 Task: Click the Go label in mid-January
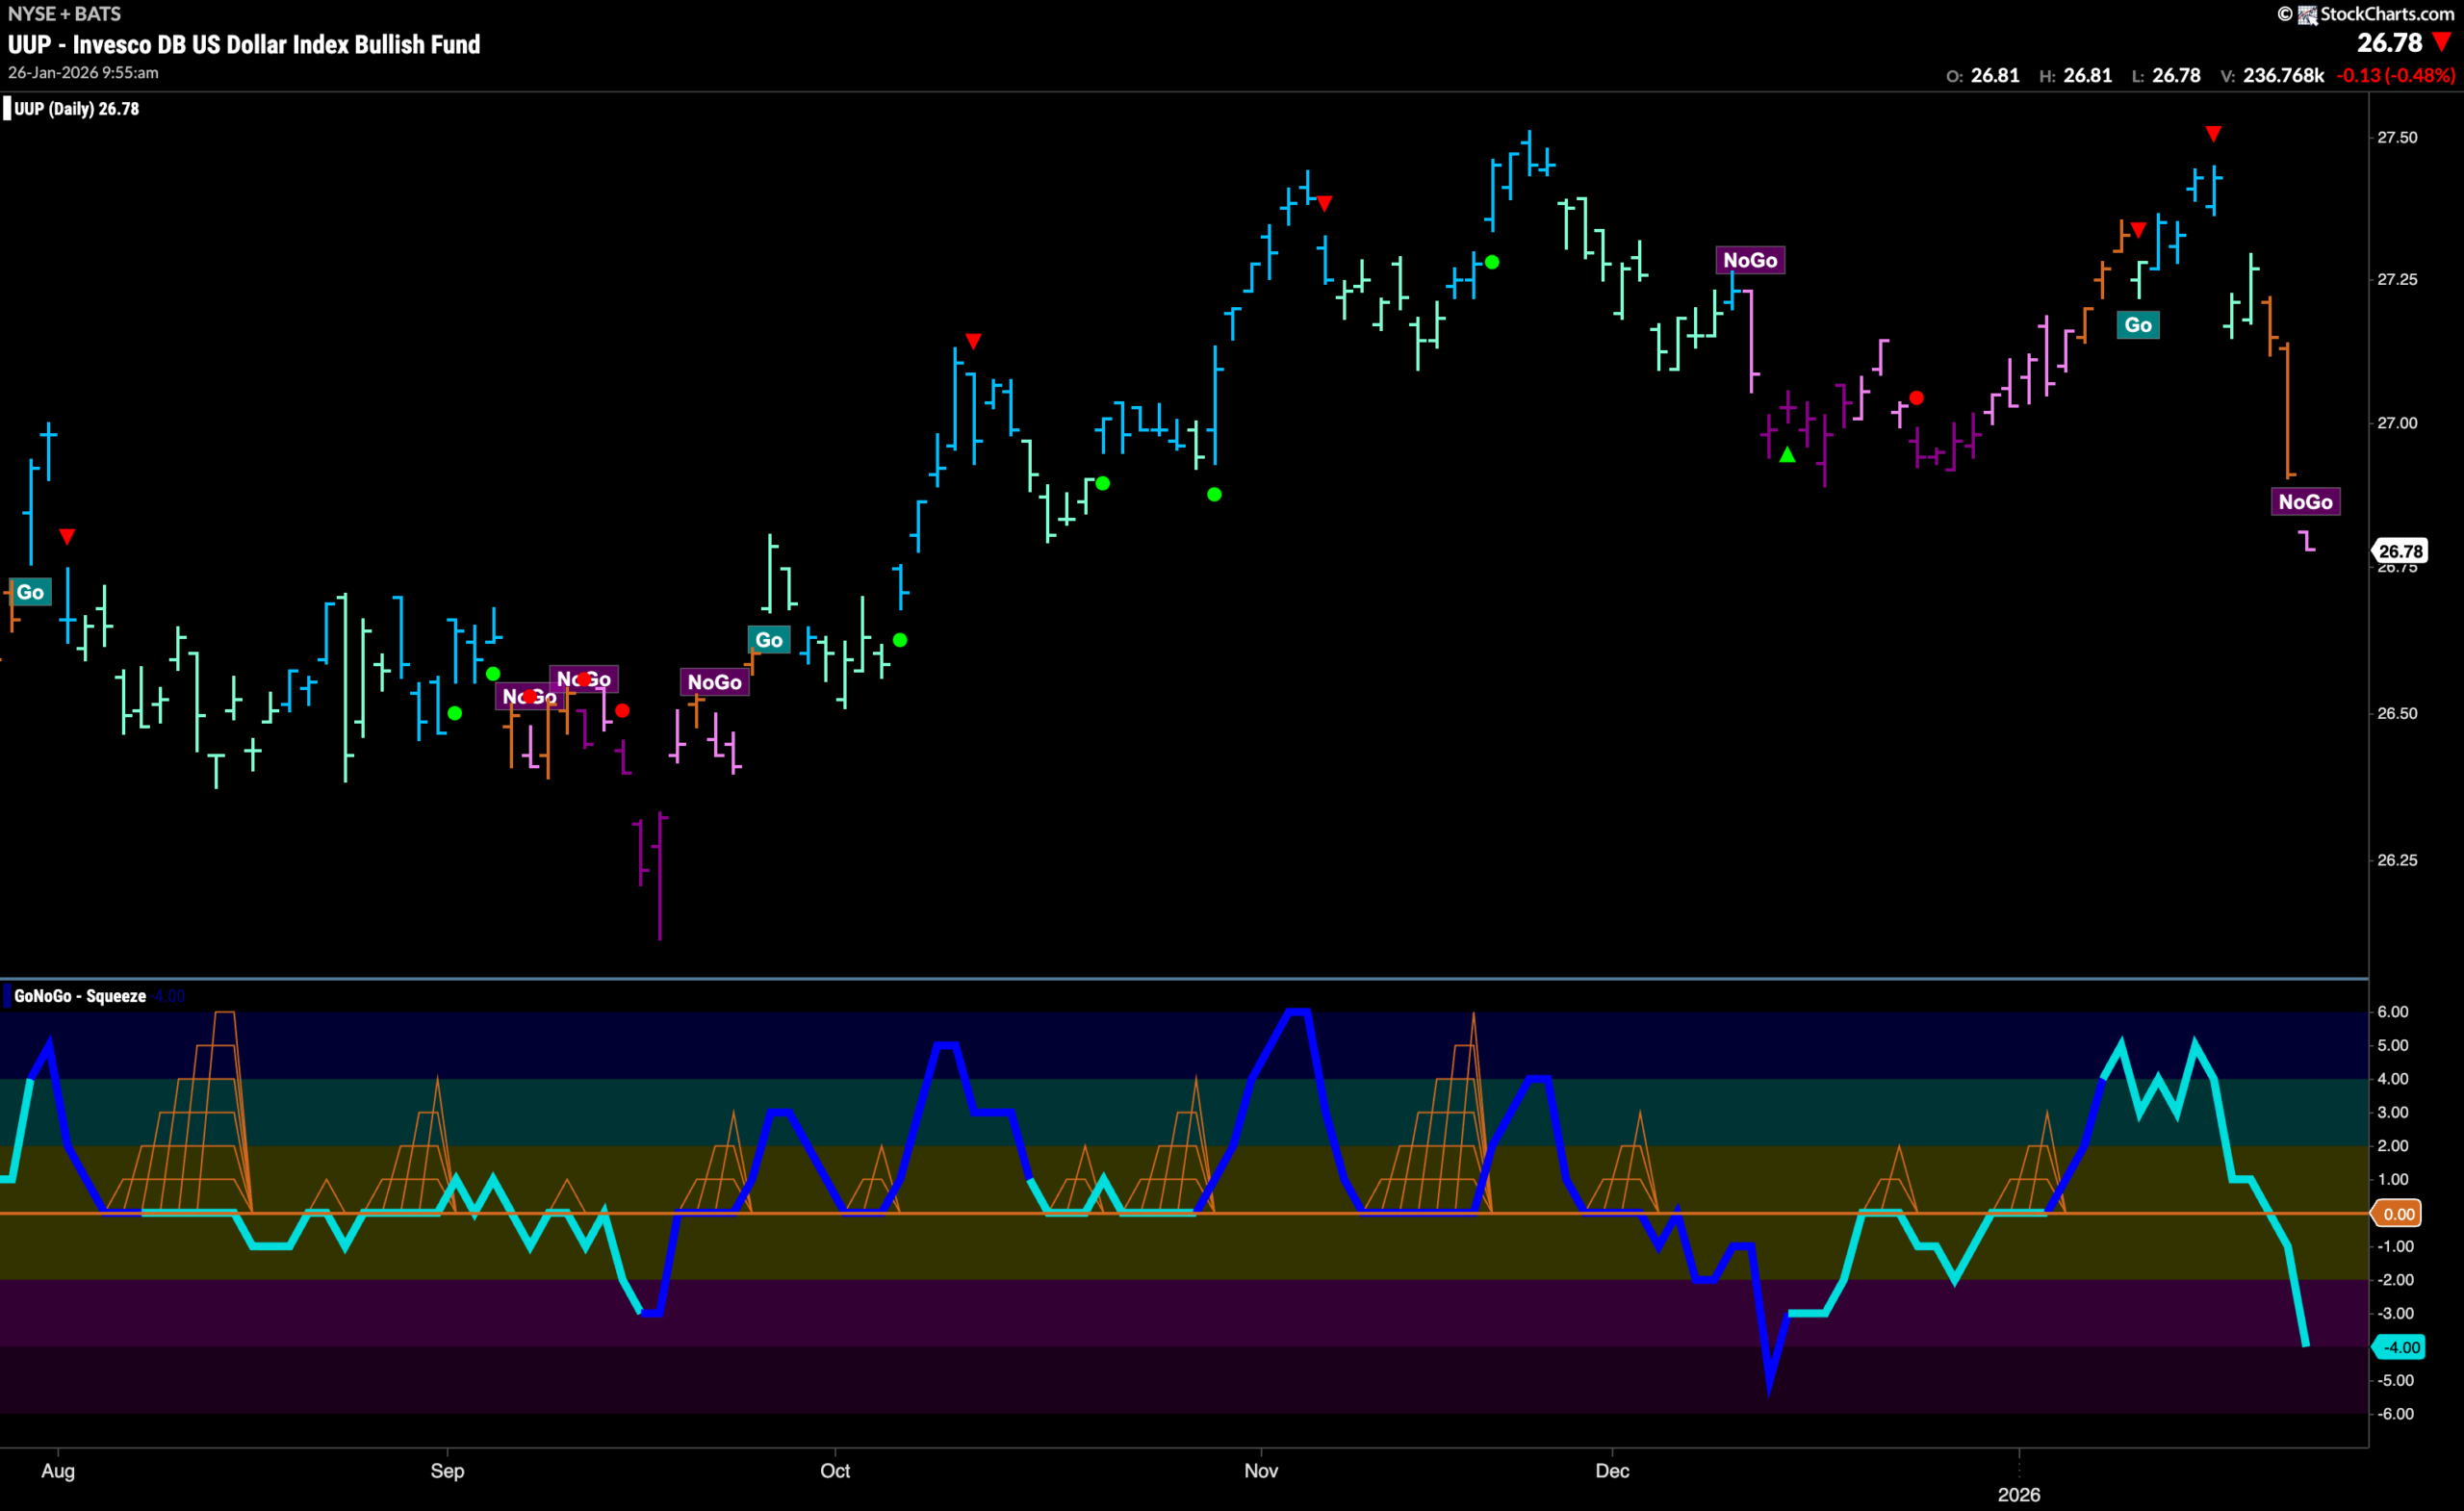tap(2138, 325)
